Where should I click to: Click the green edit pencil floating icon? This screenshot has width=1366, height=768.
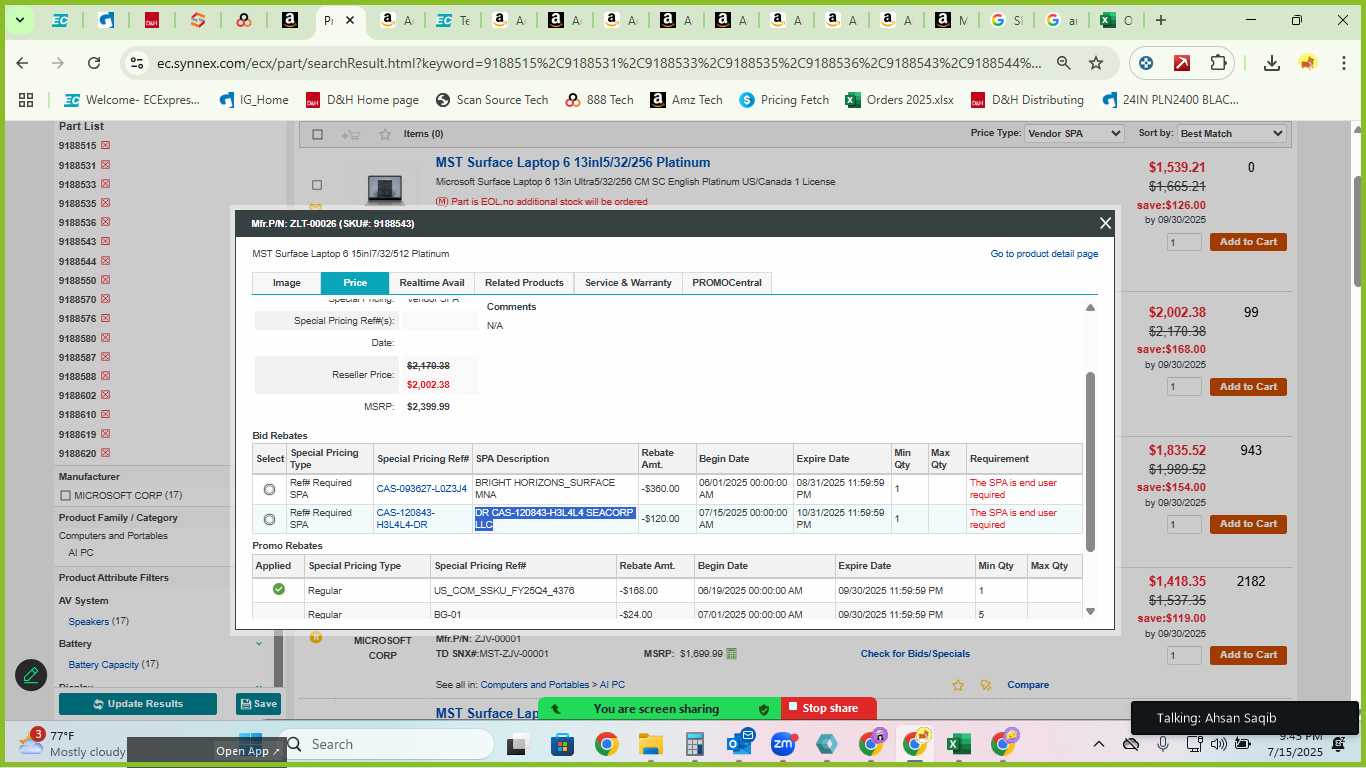(x=31, y=675)
